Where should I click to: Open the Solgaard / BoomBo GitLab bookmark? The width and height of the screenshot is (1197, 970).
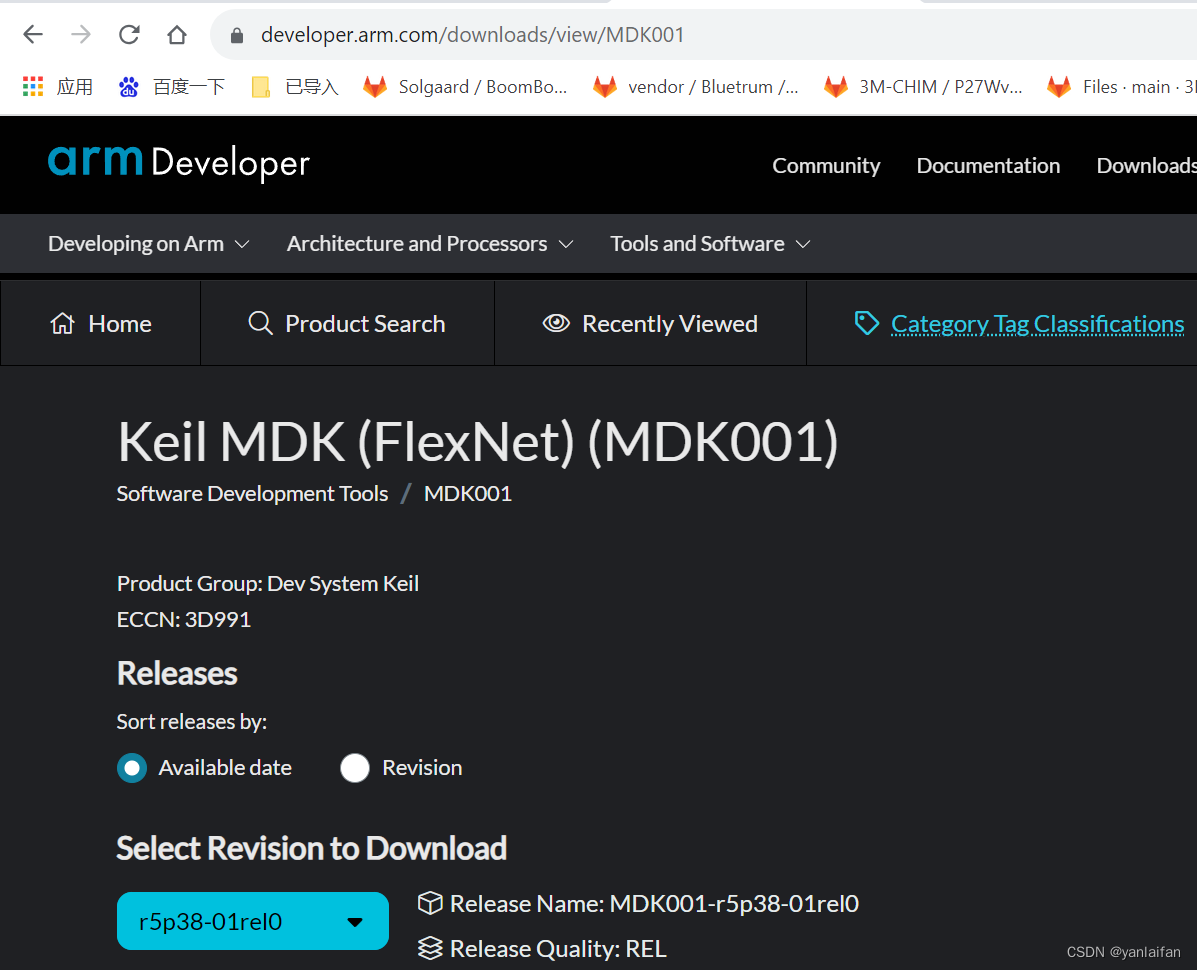465,87
